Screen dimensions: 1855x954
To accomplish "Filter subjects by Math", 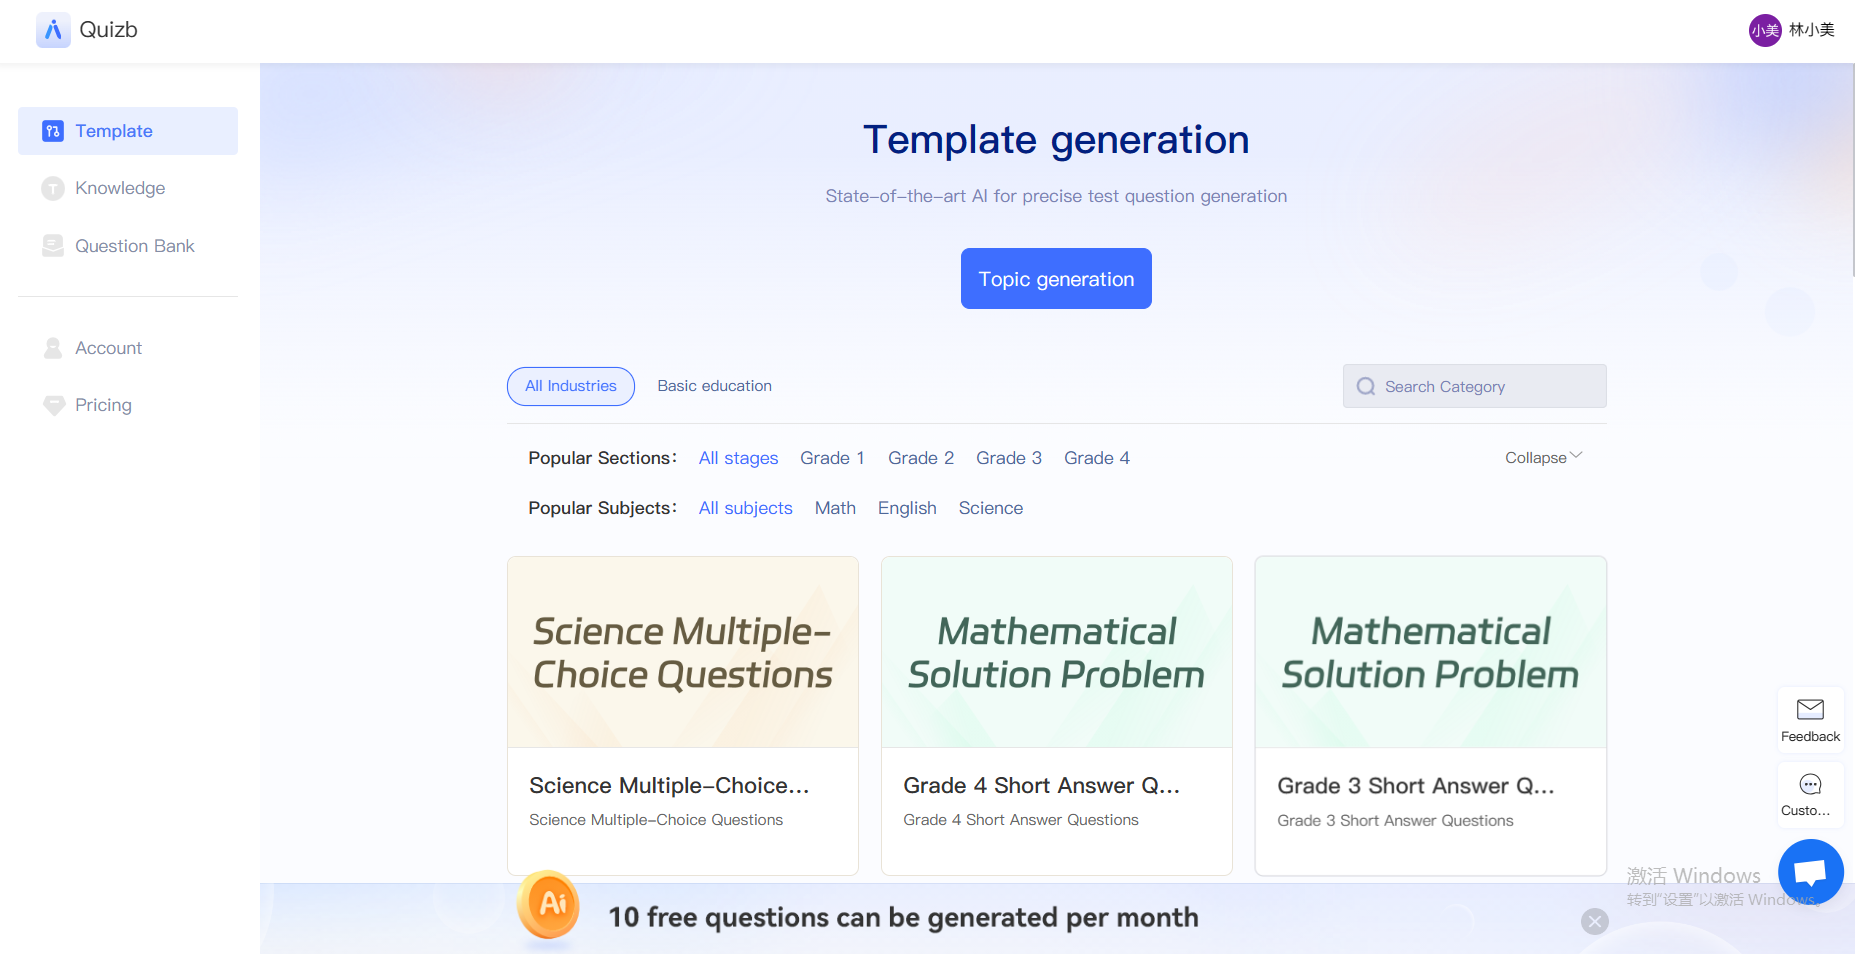I will tap(835, 508).
